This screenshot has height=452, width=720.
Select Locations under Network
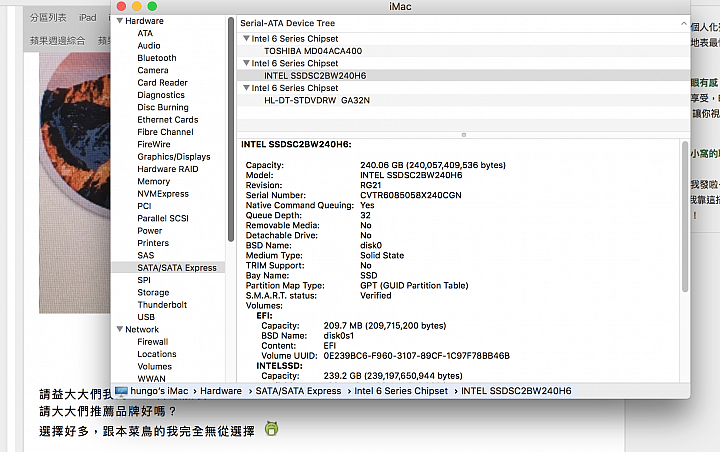pos(157,354)
